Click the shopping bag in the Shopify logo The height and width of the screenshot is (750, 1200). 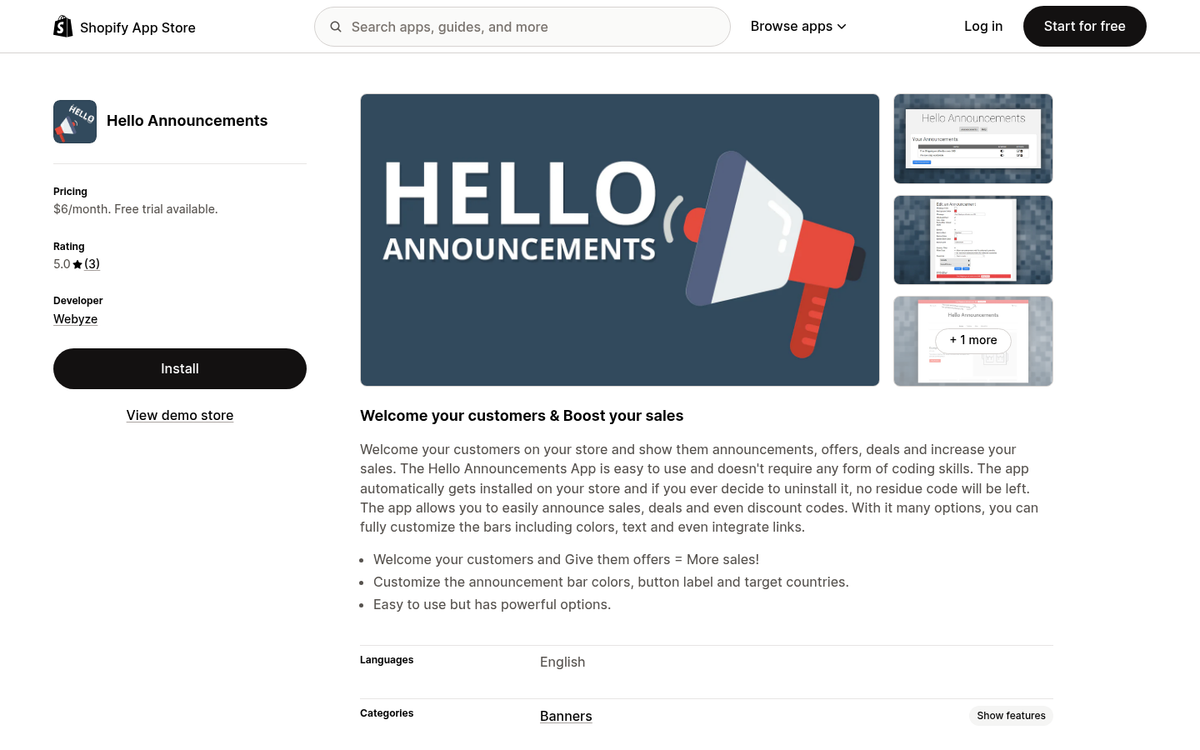pos(62,24)
